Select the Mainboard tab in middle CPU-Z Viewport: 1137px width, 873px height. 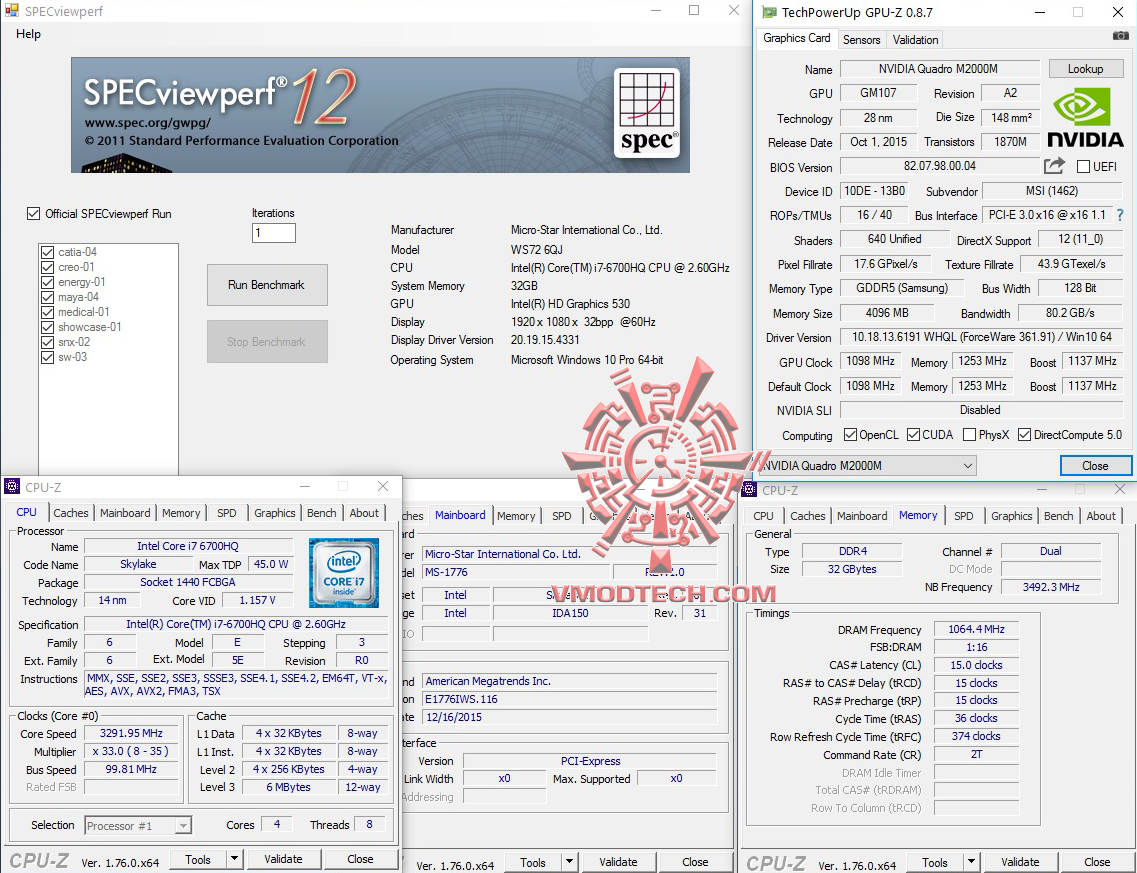460,515
